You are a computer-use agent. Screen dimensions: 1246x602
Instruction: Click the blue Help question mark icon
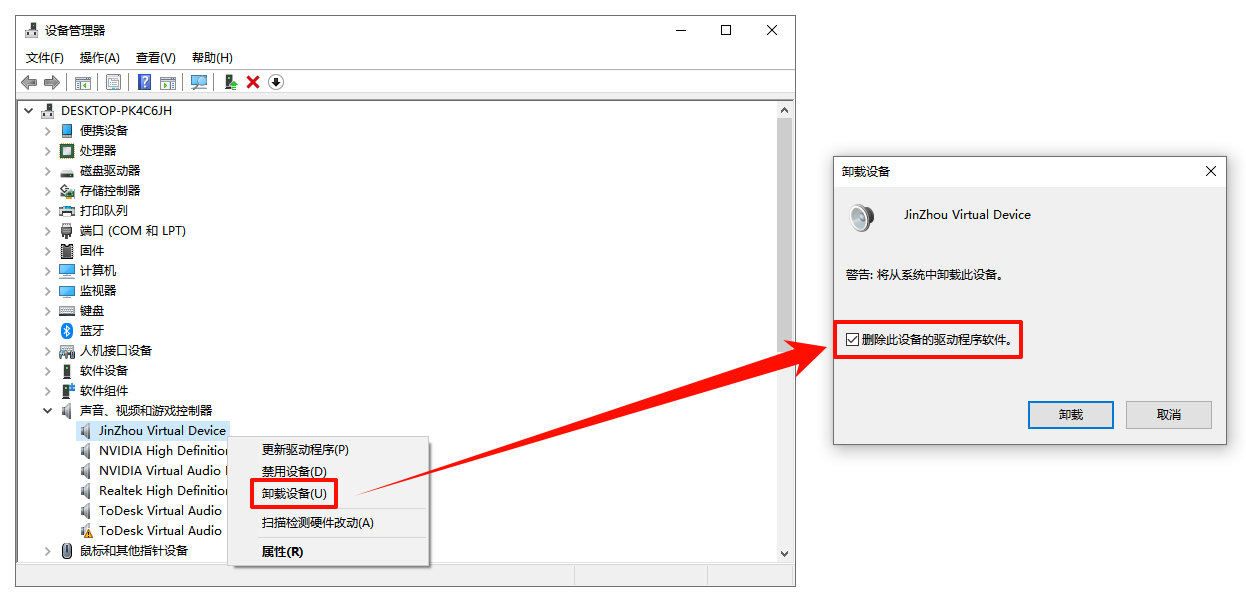point(145,82)
